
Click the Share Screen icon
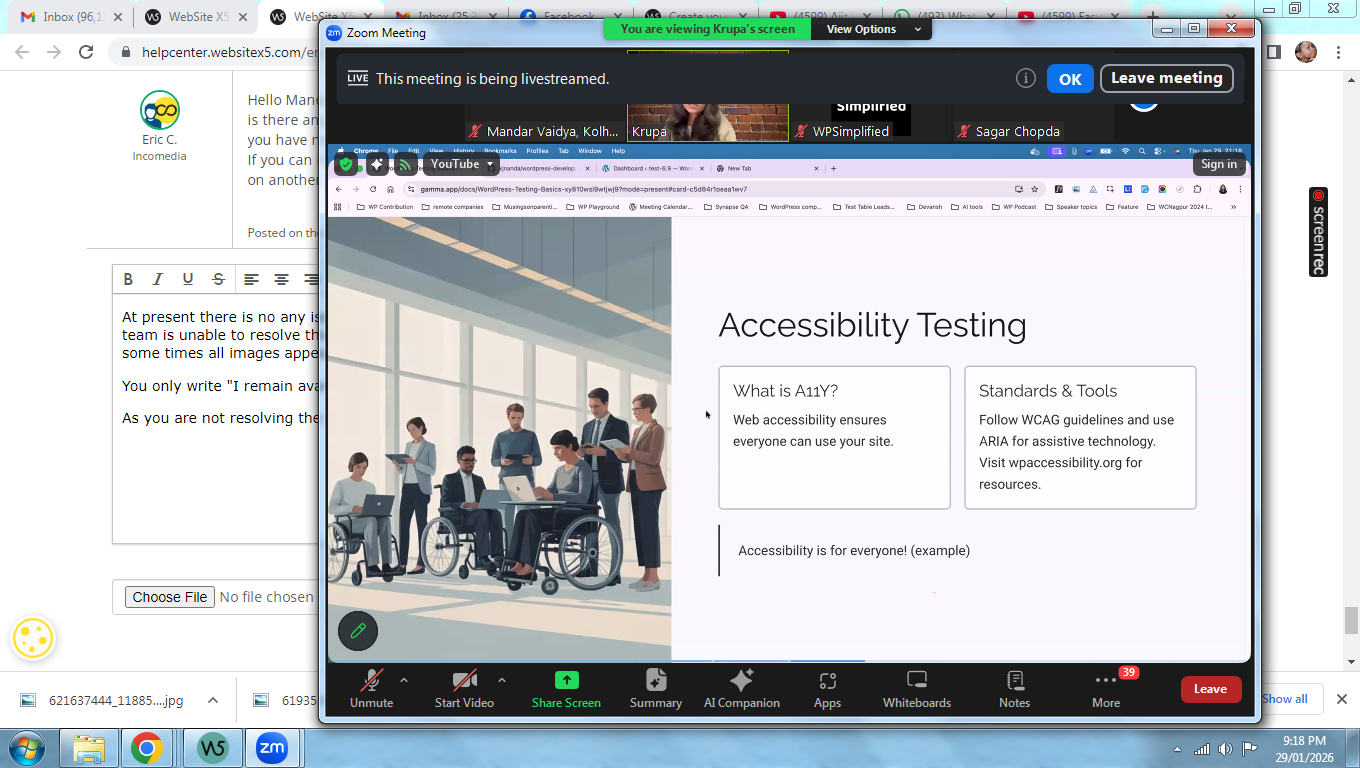(566, 688)
